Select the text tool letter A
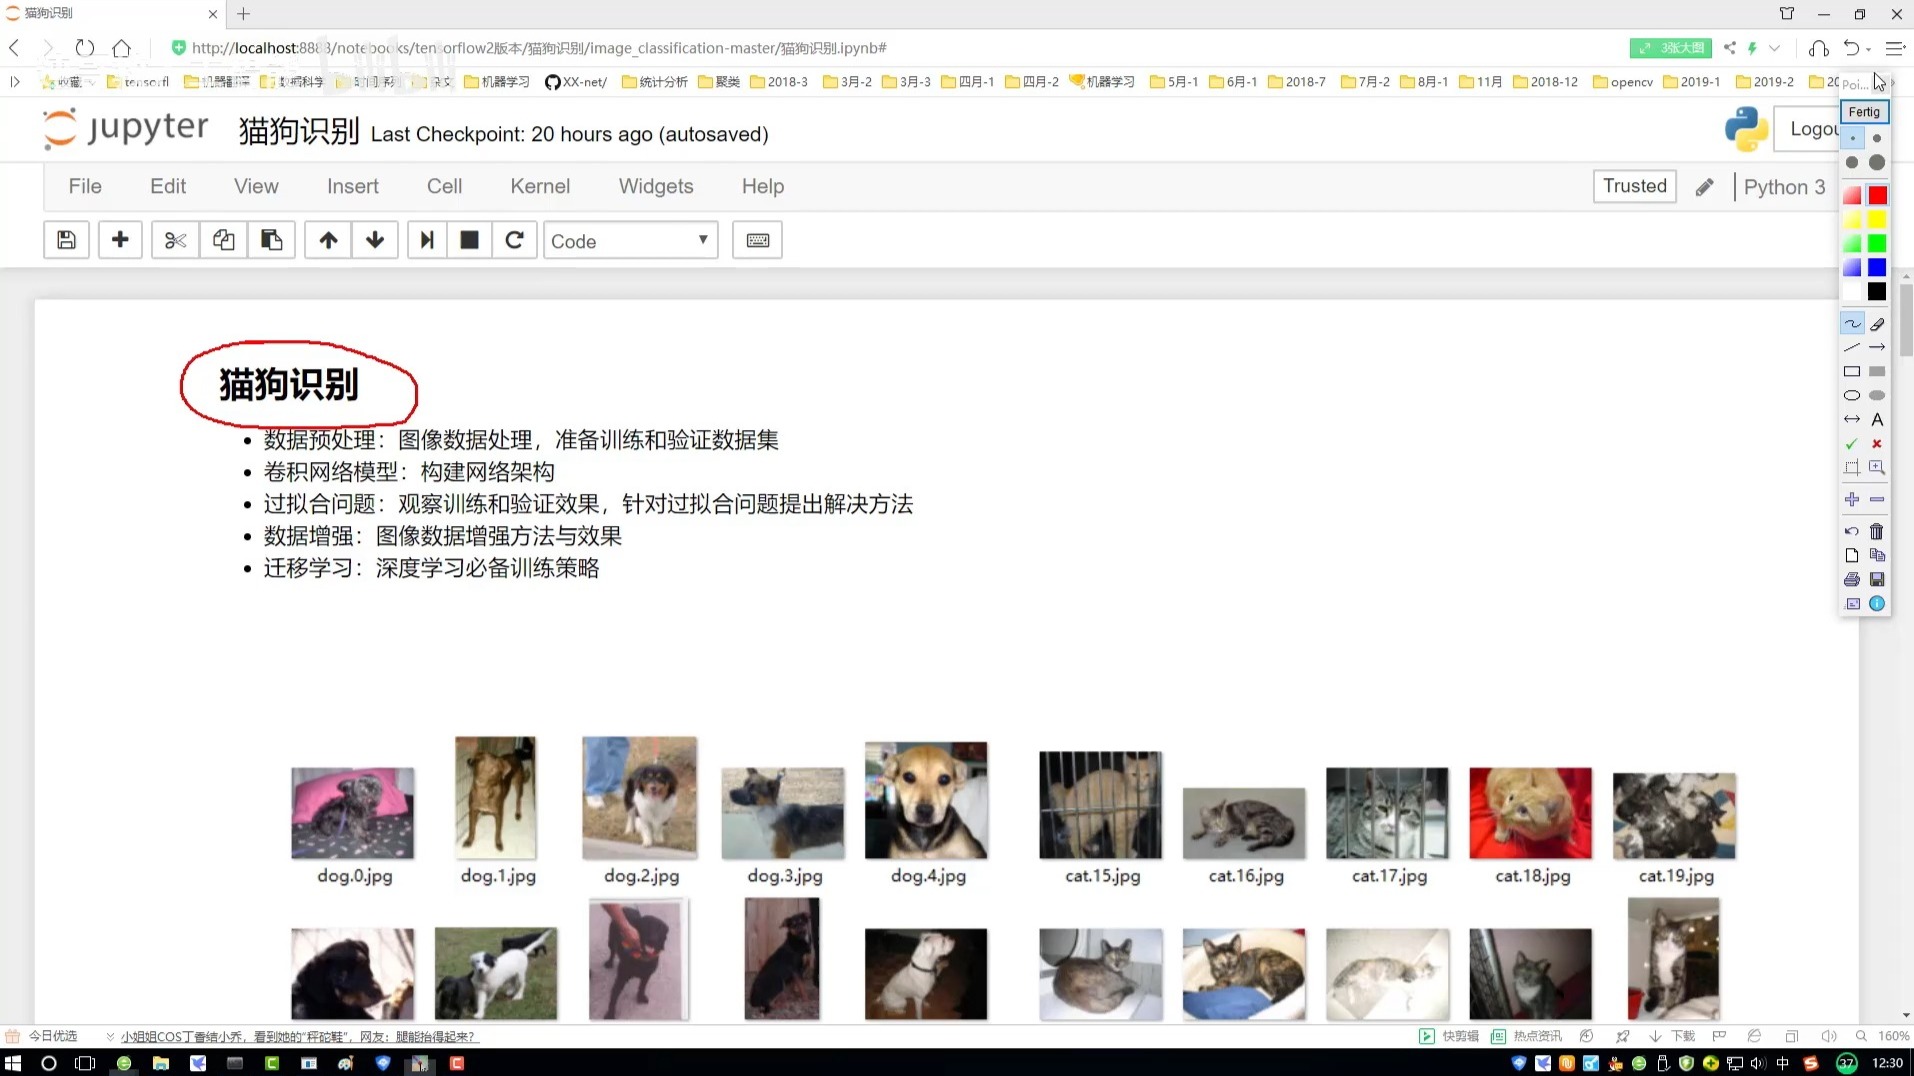Image resolution: width=1914 pixels, height=1076 pixels. [1877, 419]
